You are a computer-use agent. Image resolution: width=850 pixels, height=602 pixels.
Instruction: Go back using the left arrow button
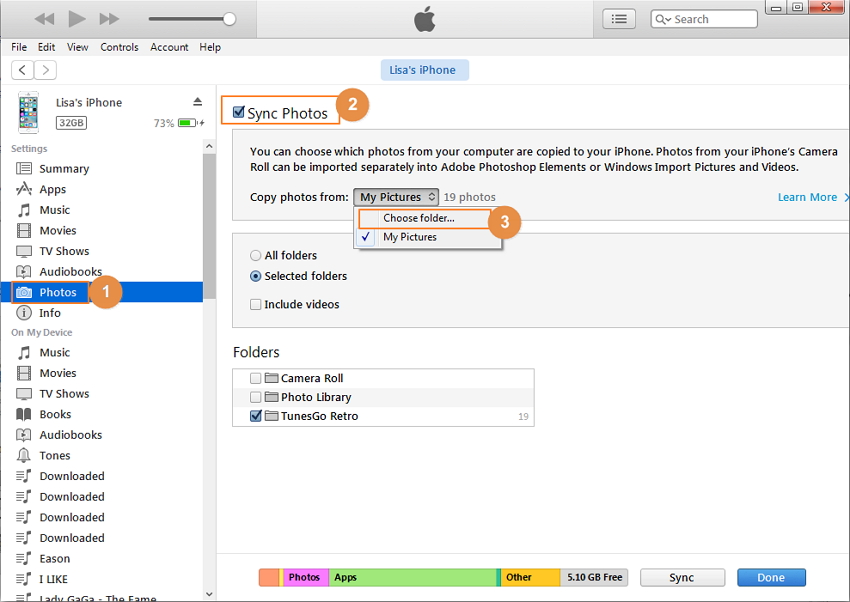tap(22, 70)
